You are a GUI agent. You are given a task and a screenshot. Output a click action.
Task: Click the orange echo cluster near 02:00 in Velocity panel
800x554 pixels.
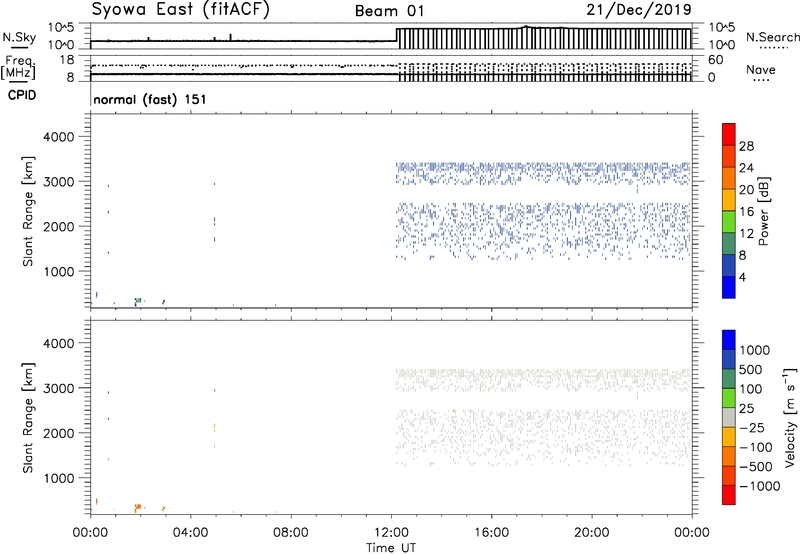tap(138, 507)
